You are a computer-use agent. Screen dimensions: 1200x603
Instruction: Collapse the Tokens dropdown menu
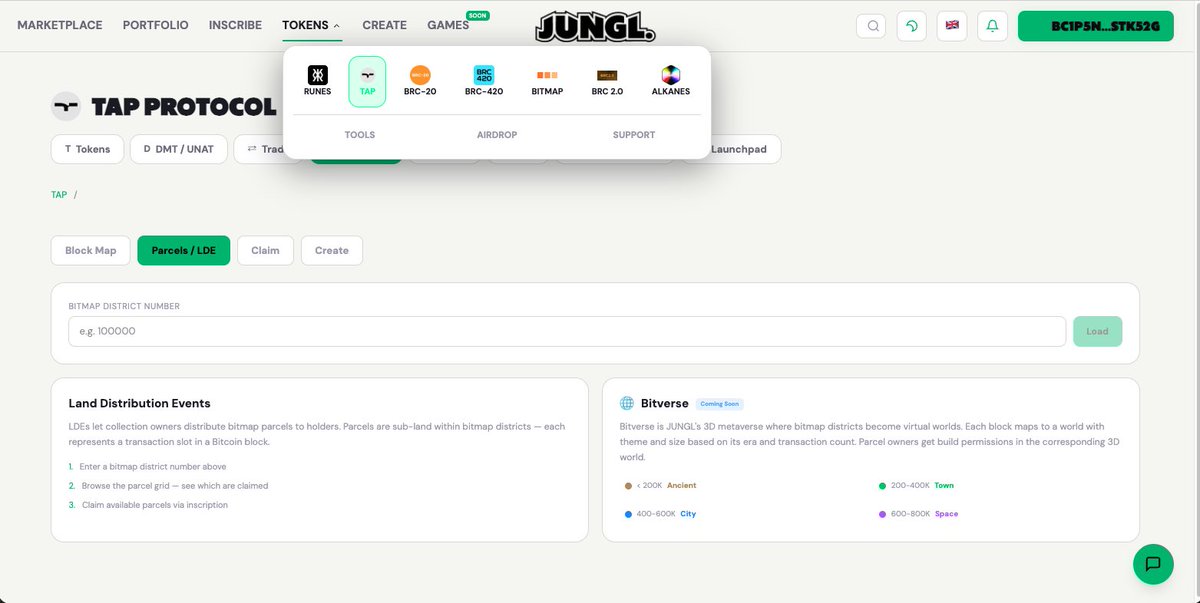[312, 25]
